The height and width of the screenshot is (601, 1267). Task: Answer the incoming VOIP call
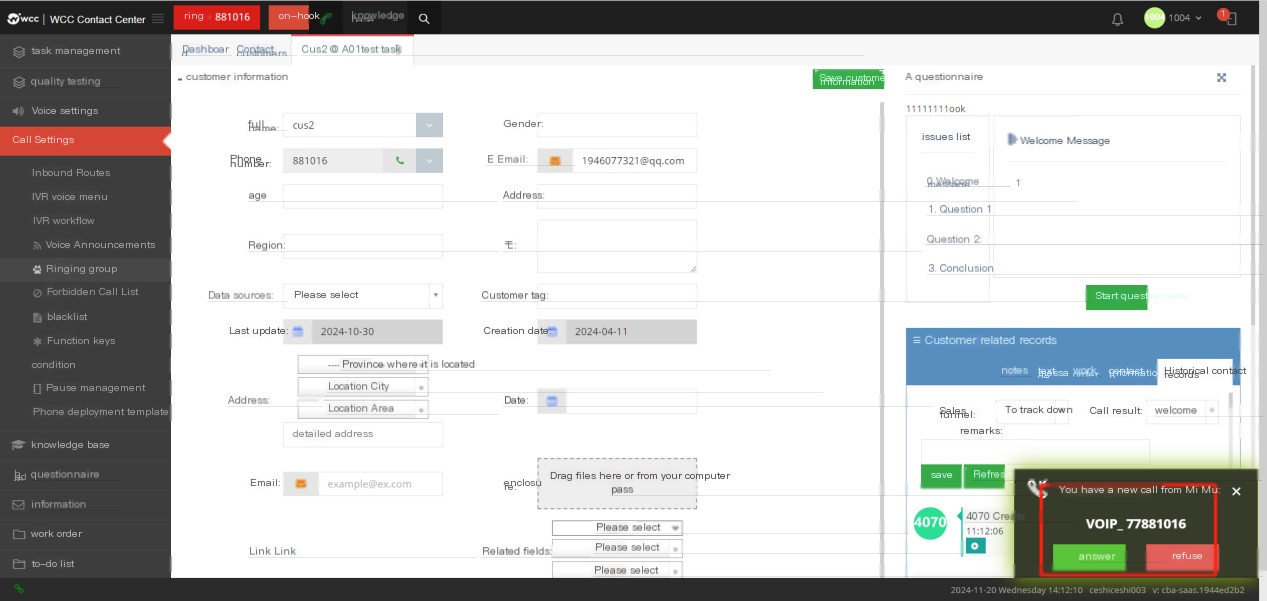coord(1090,557)
